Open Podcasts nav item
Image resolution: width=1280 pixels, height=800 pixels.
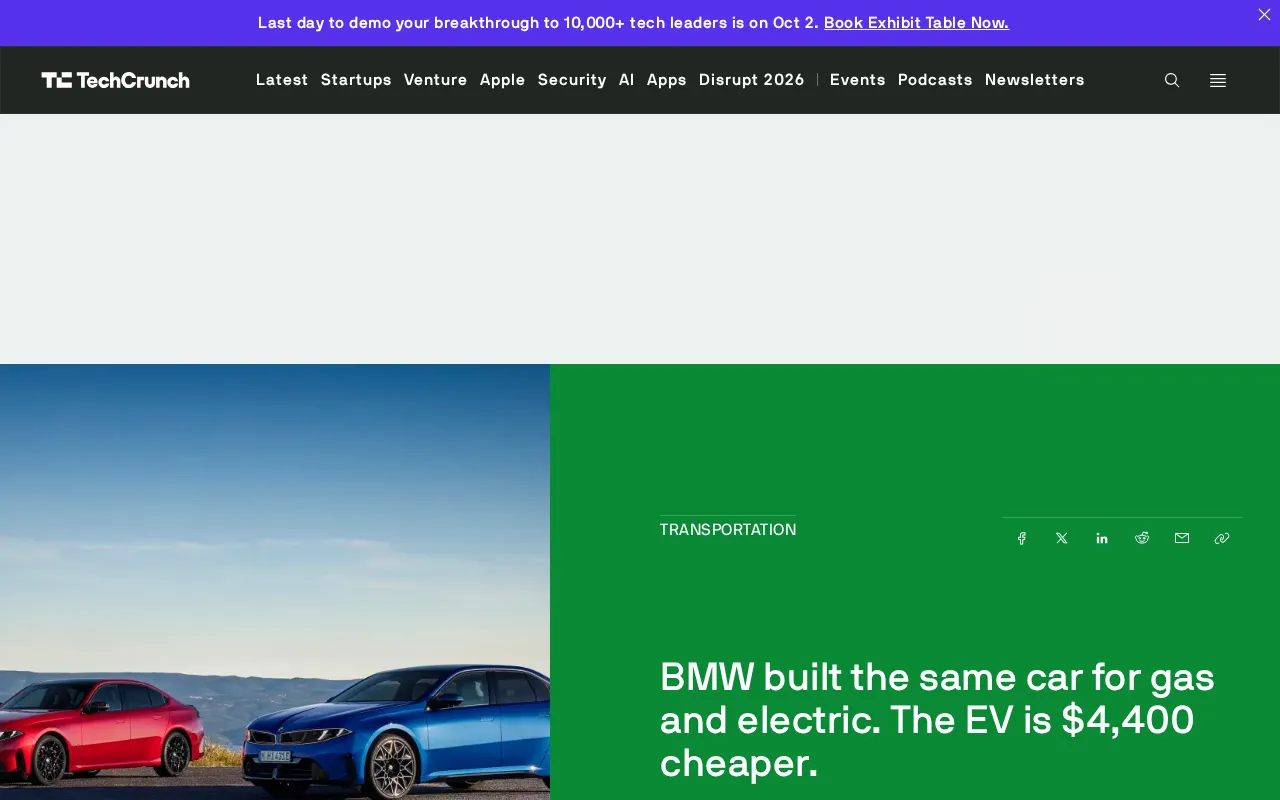(935, 80)
